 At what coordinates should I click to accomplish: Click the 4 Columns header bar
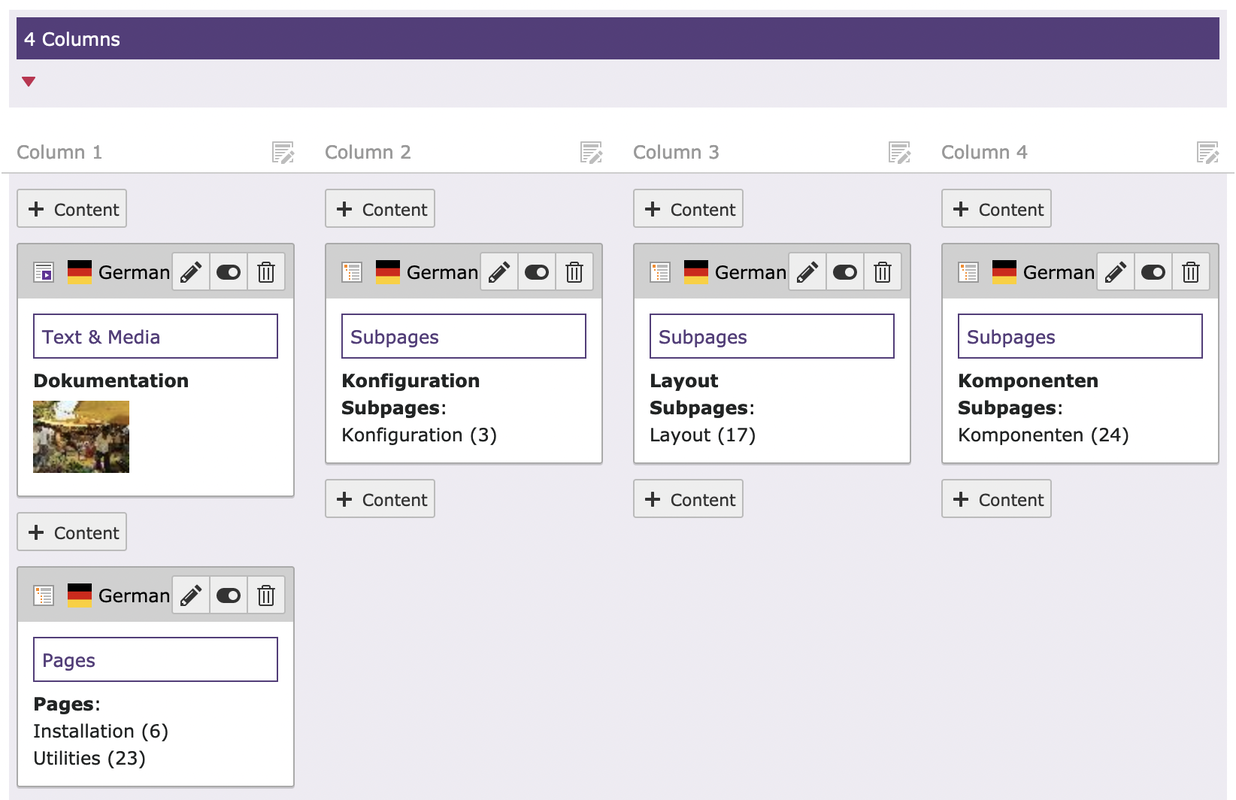(618, 39)
